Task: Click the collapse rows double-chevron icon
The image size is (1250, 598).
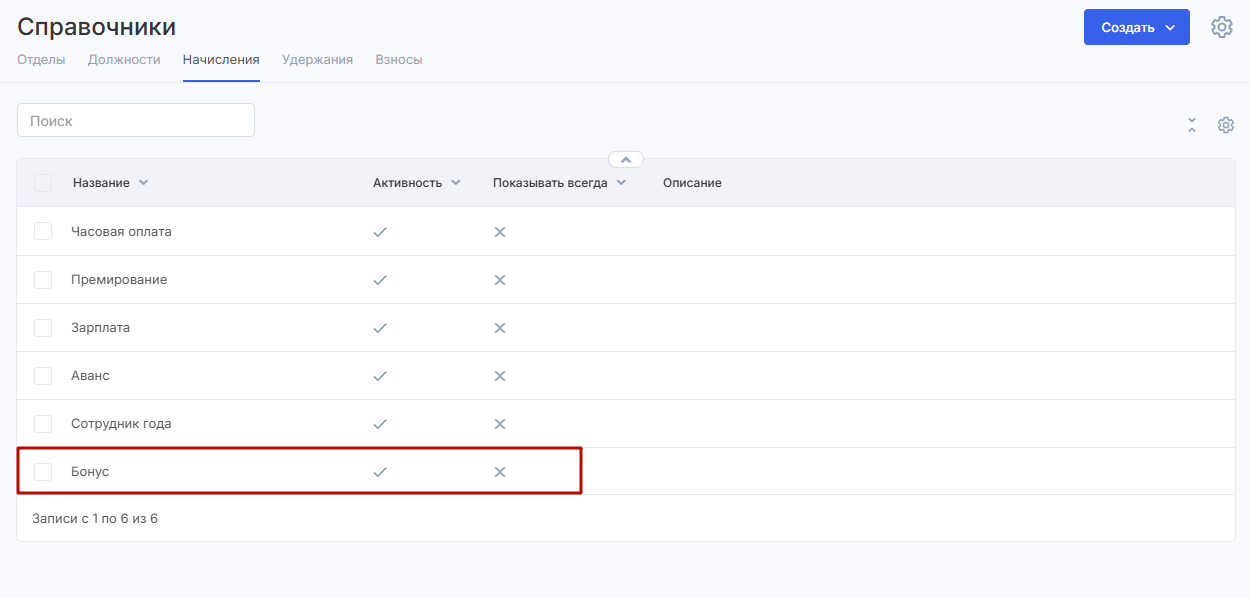Action: pos(1192,125)
